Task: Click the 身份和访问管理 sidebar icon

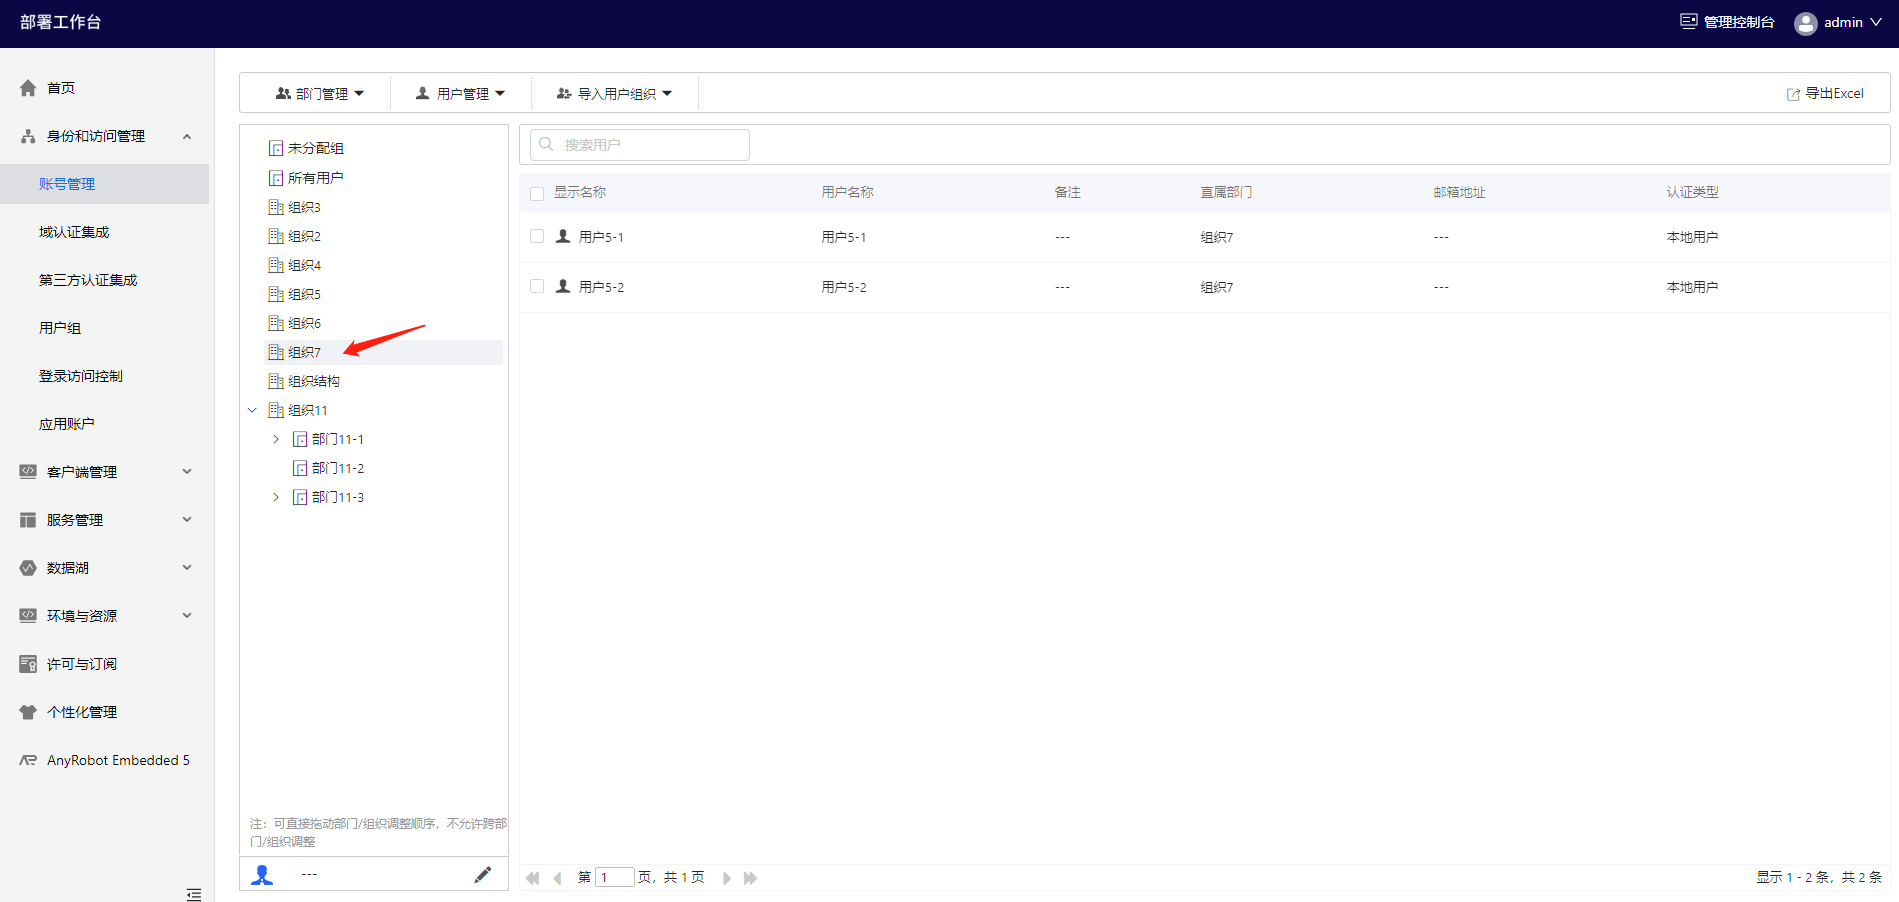Action: point(28,136)
